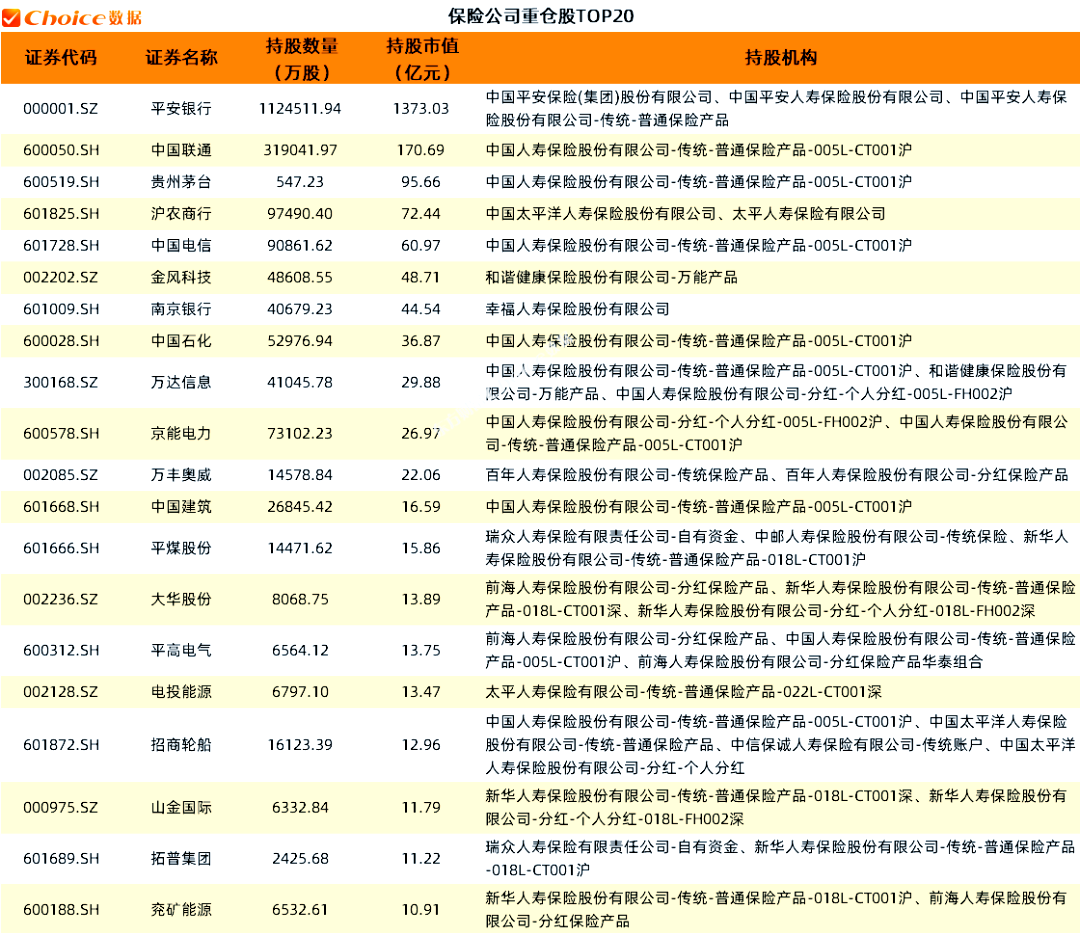Select code 601825.SH
The image size is (1080, 933).
tap(61, 213)
